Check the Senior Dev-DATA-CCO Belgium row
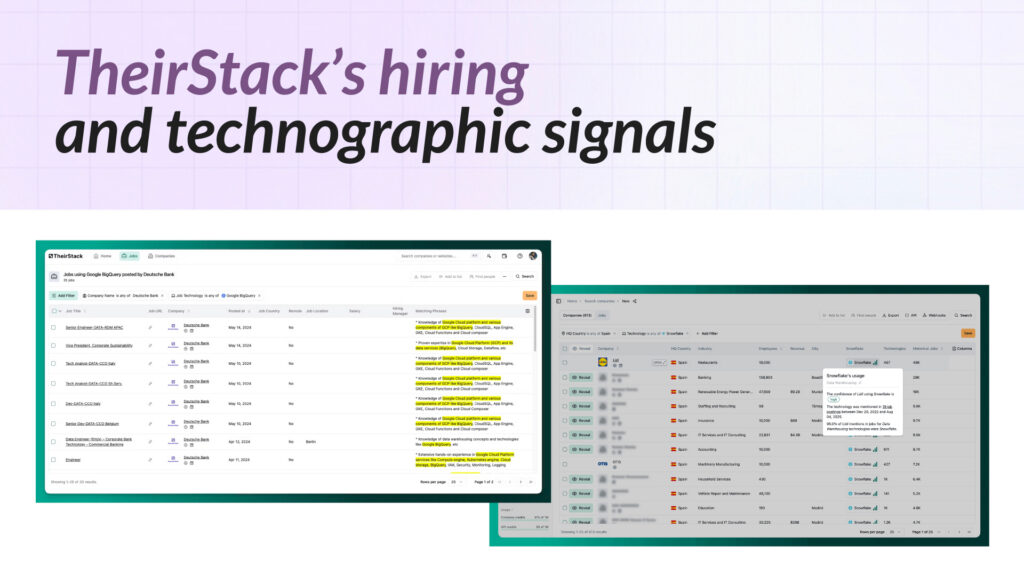Screen dimensions: 1024x576 tap(54, 424)
